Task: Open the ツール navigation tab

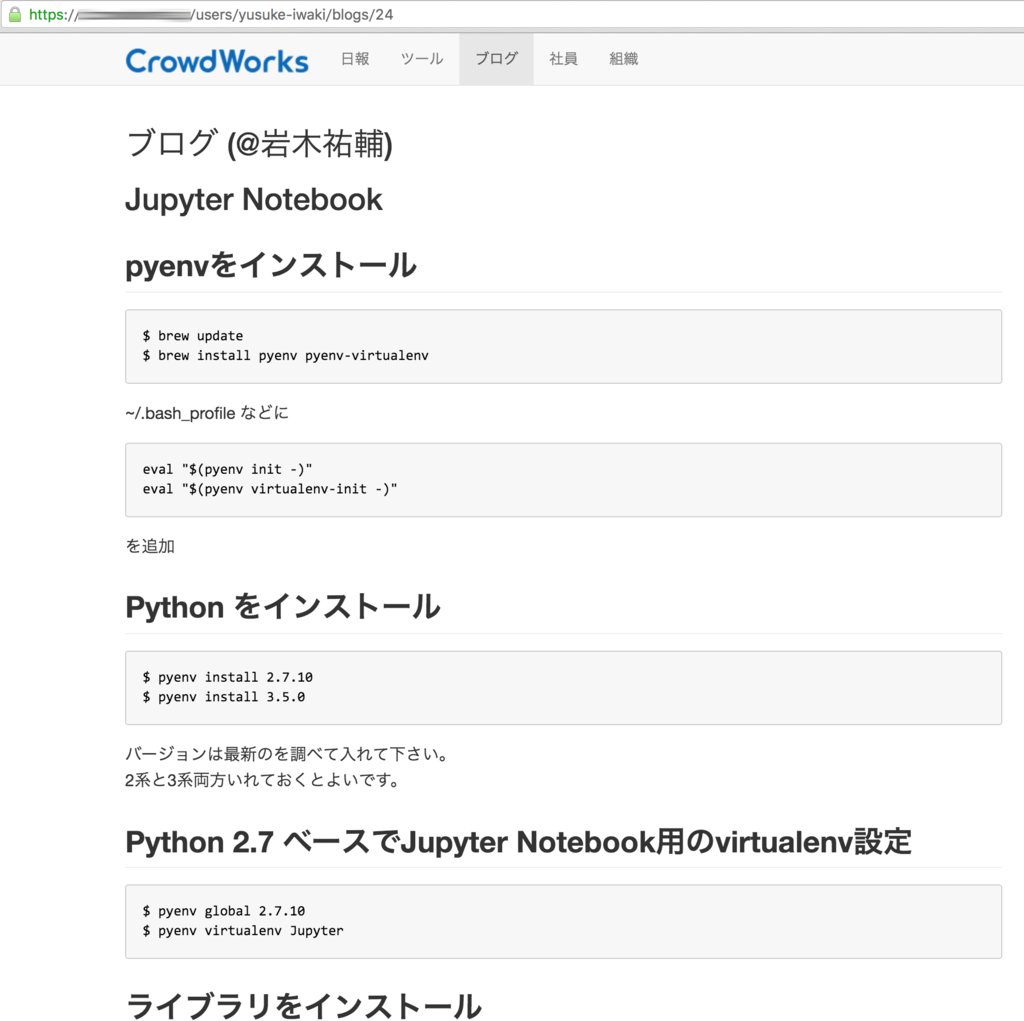Action: tap(422, 59)
